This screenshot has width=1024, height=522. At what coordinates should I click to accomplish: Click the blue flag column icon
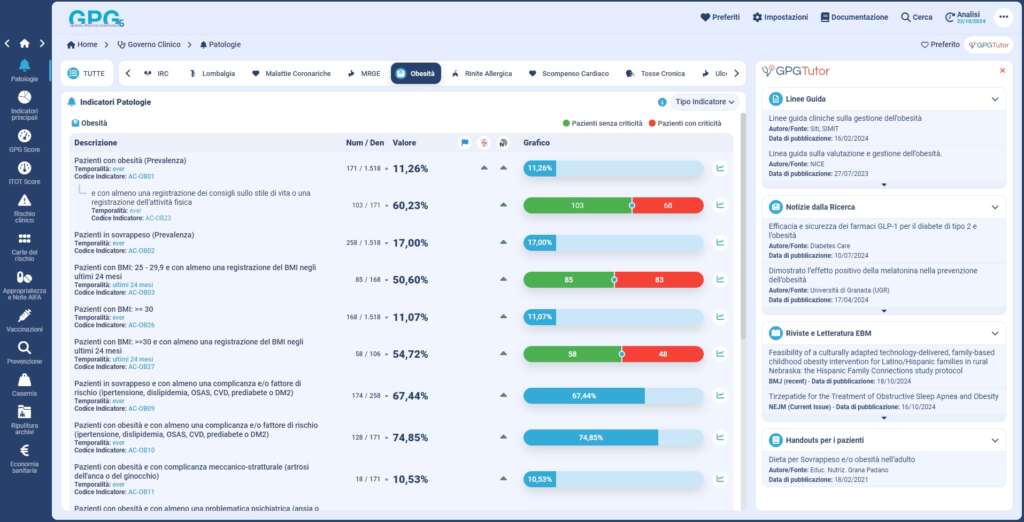(x=464, y=143)
